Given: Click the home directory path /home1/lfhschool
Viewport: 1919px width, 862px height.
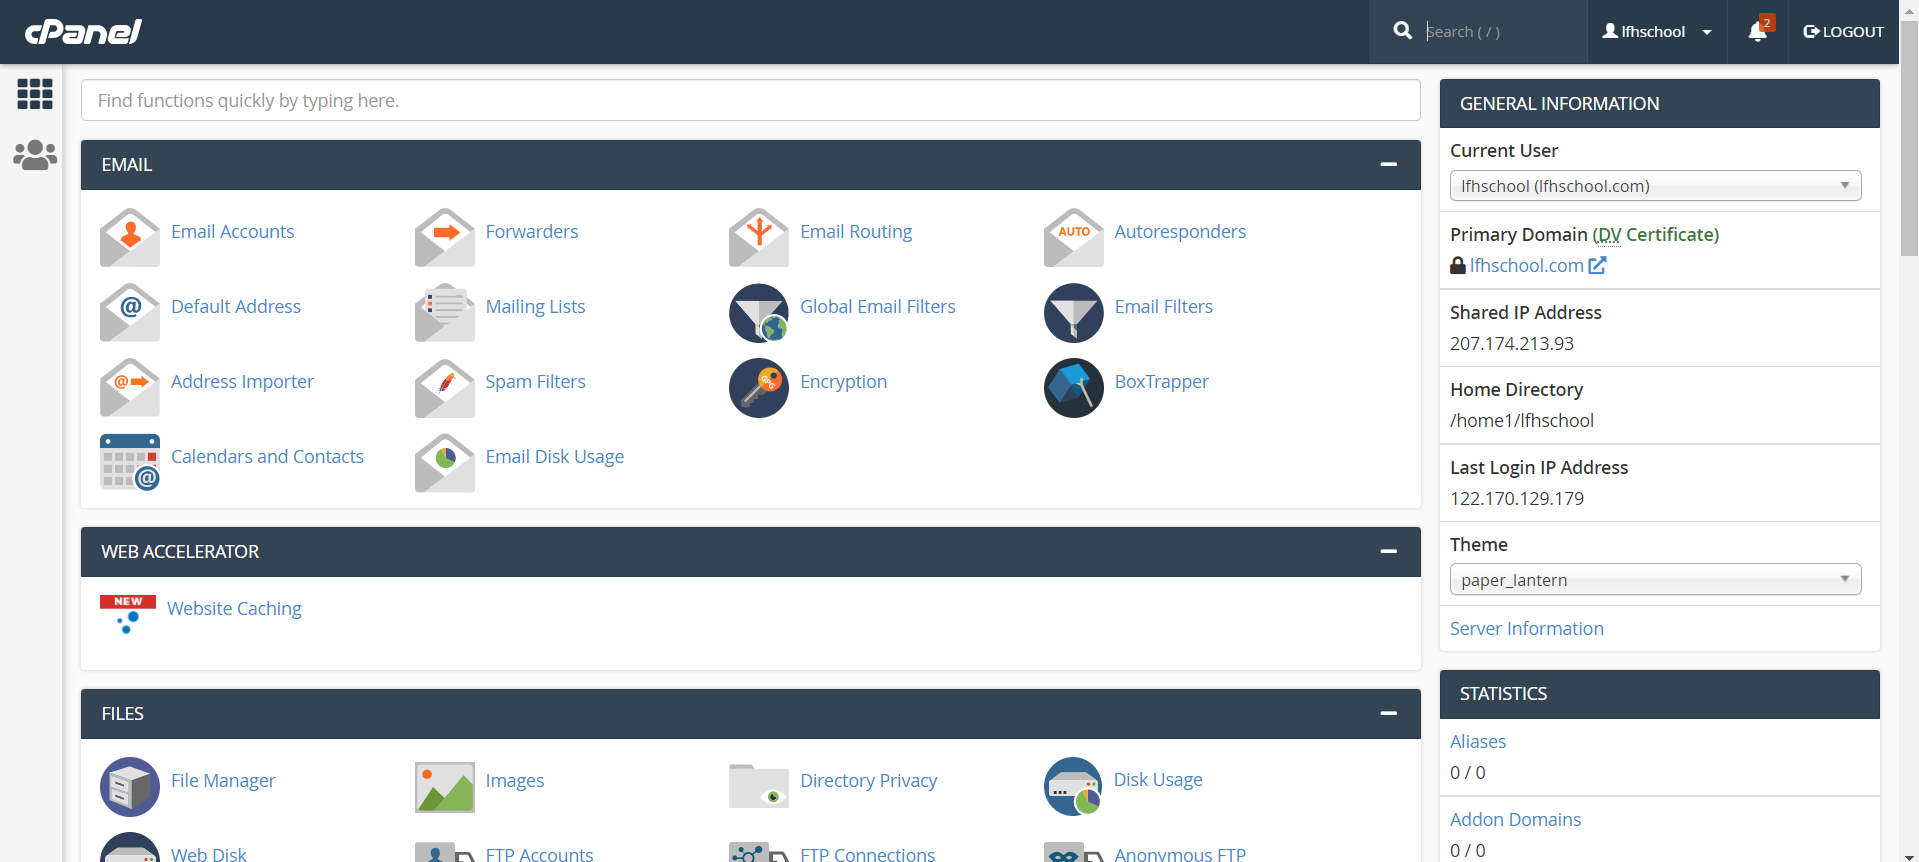Looking at the screenshot, I should [x=1522, y=420].
